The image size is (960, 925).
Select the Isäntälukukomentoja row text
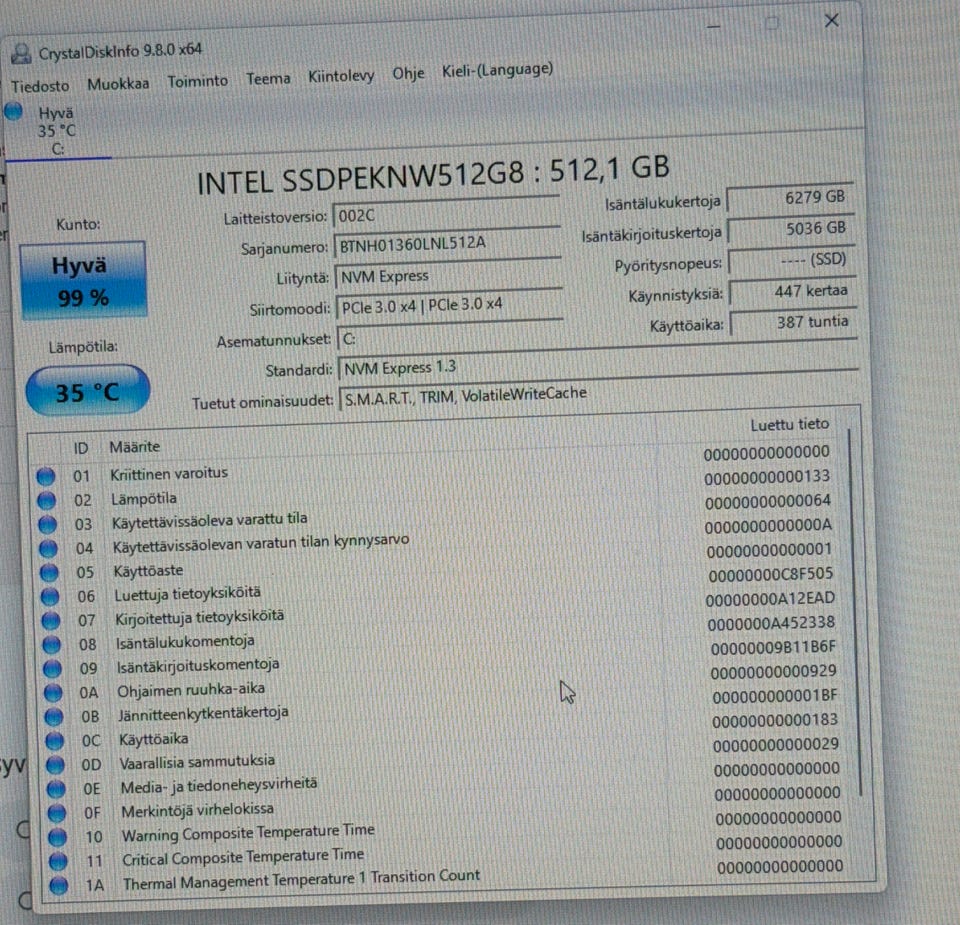click(x=185, y=642)
